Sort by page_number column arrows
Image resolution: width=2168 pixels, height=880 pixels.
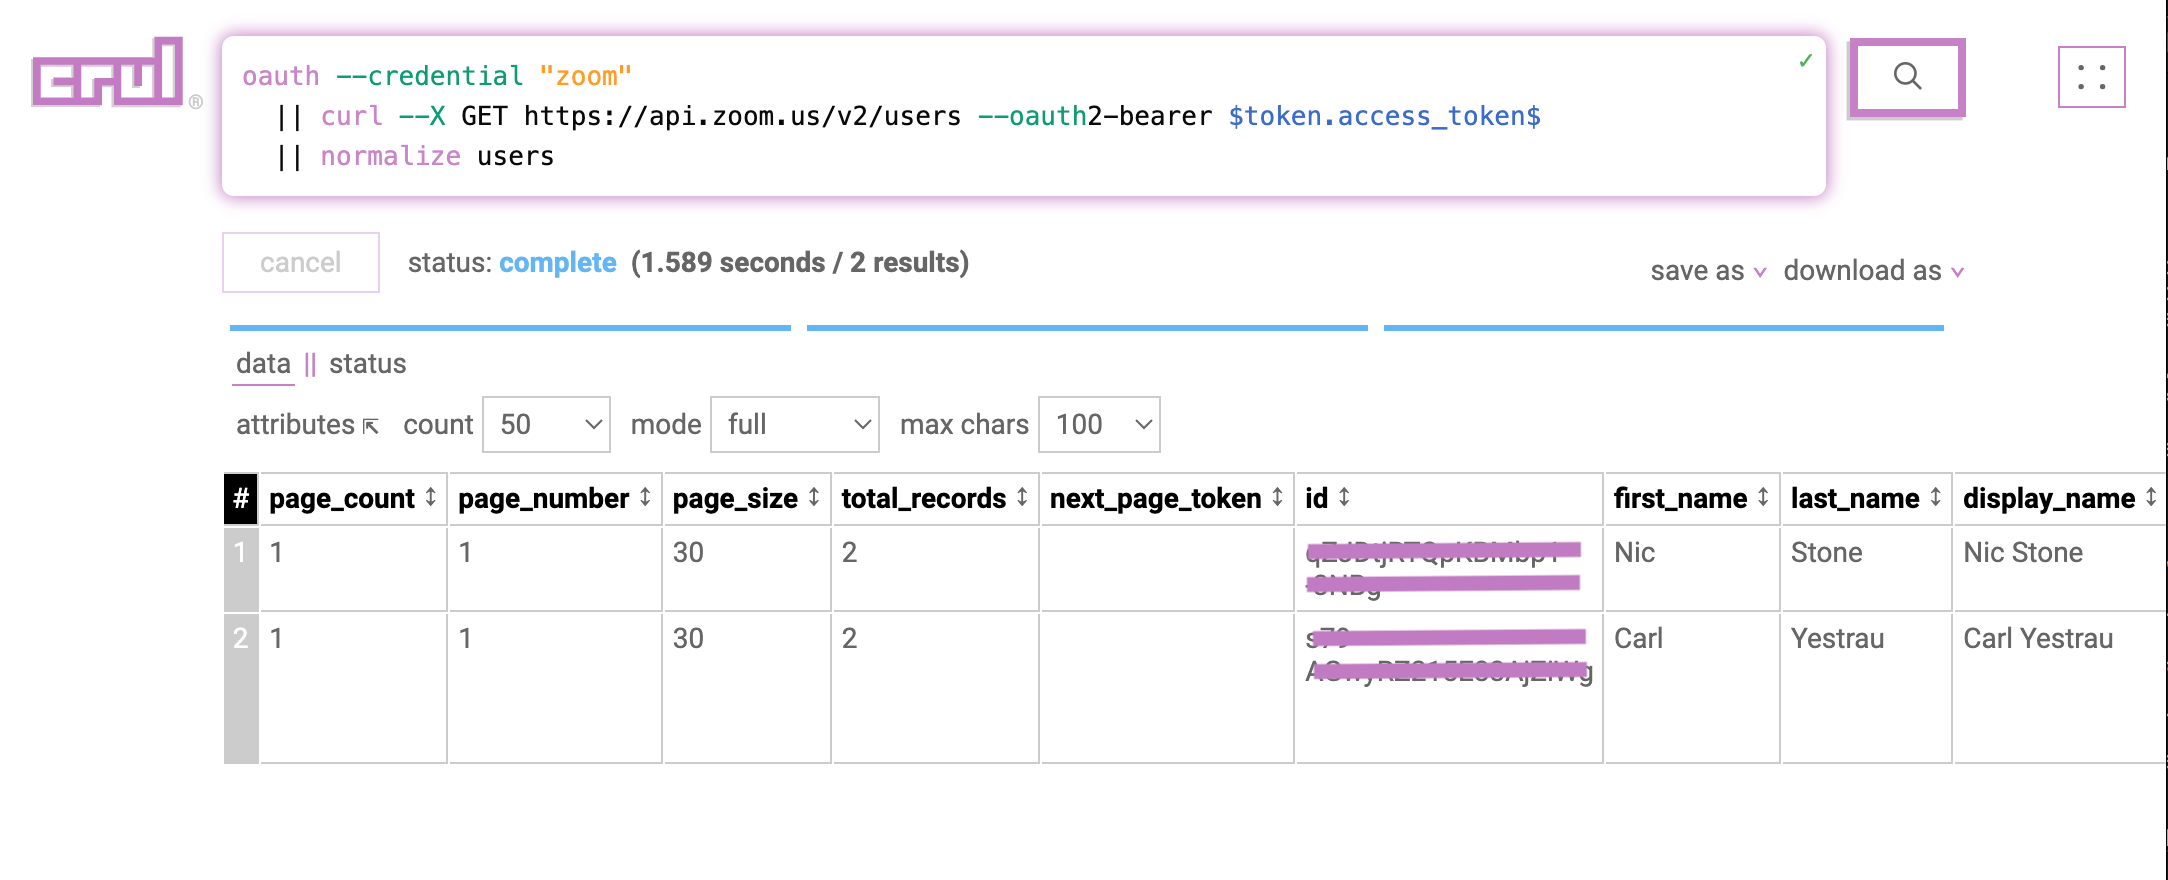[646, 497]
